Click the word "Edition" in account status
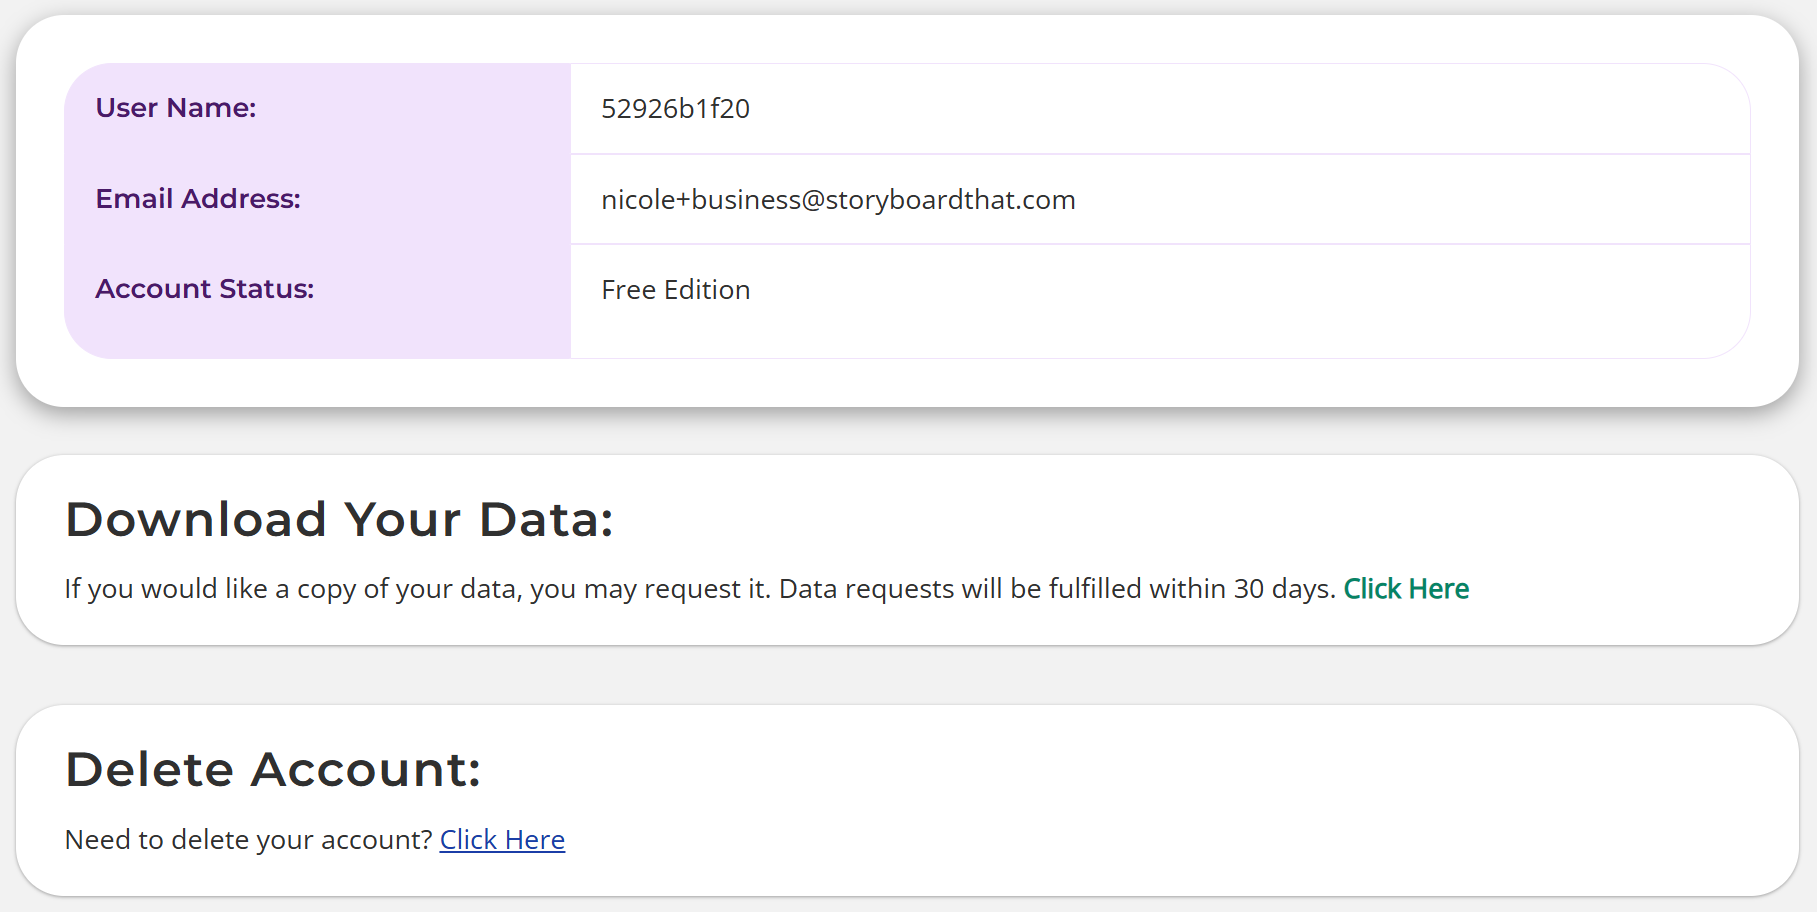The width and height of the screenshot is (1817, 912). point(707,290)
